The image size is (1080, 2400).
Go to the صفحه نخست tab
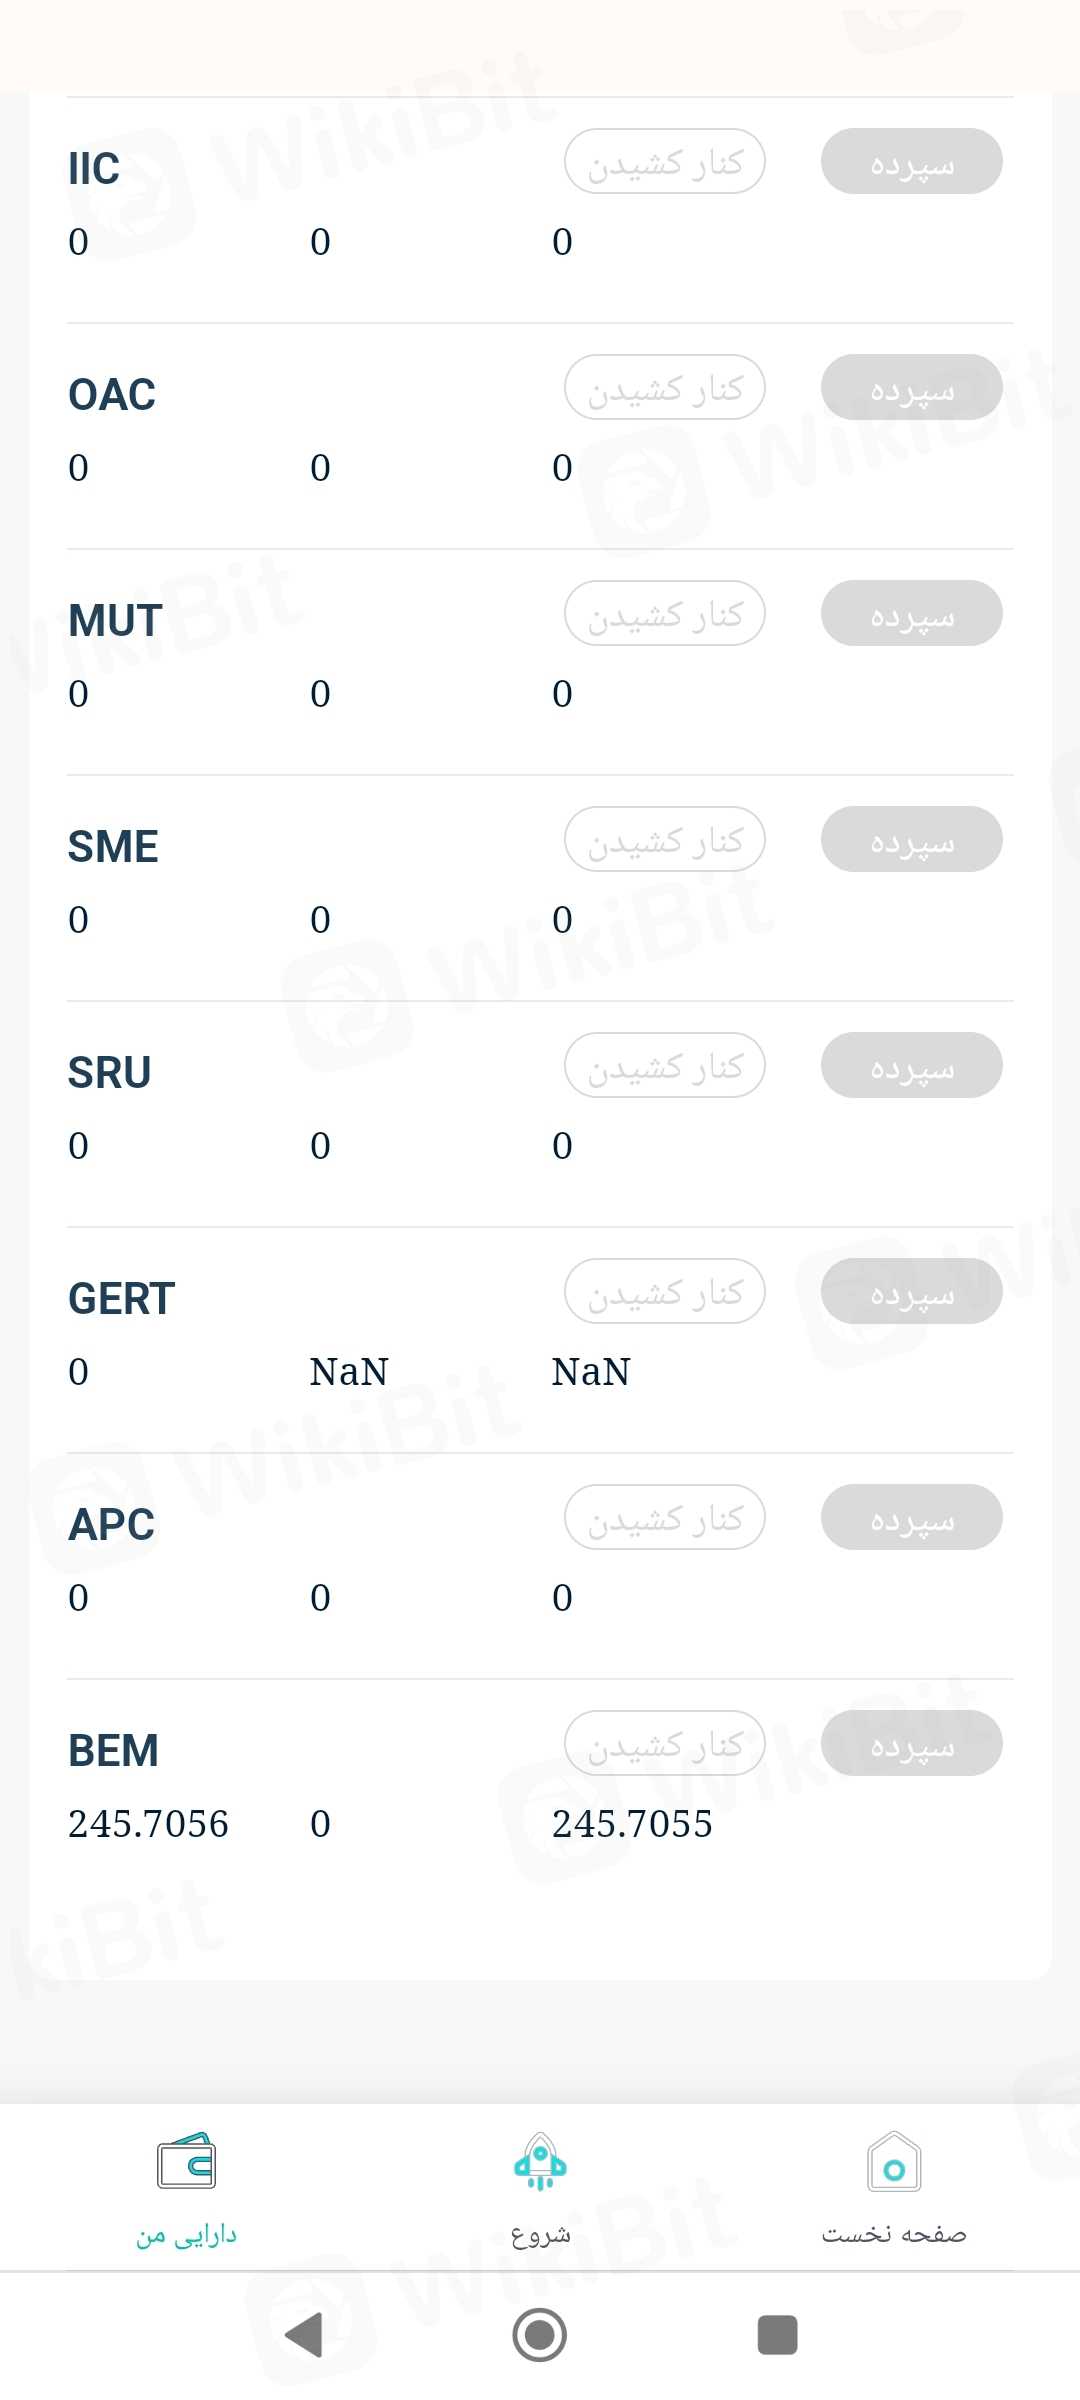(x=894, y=2234)
